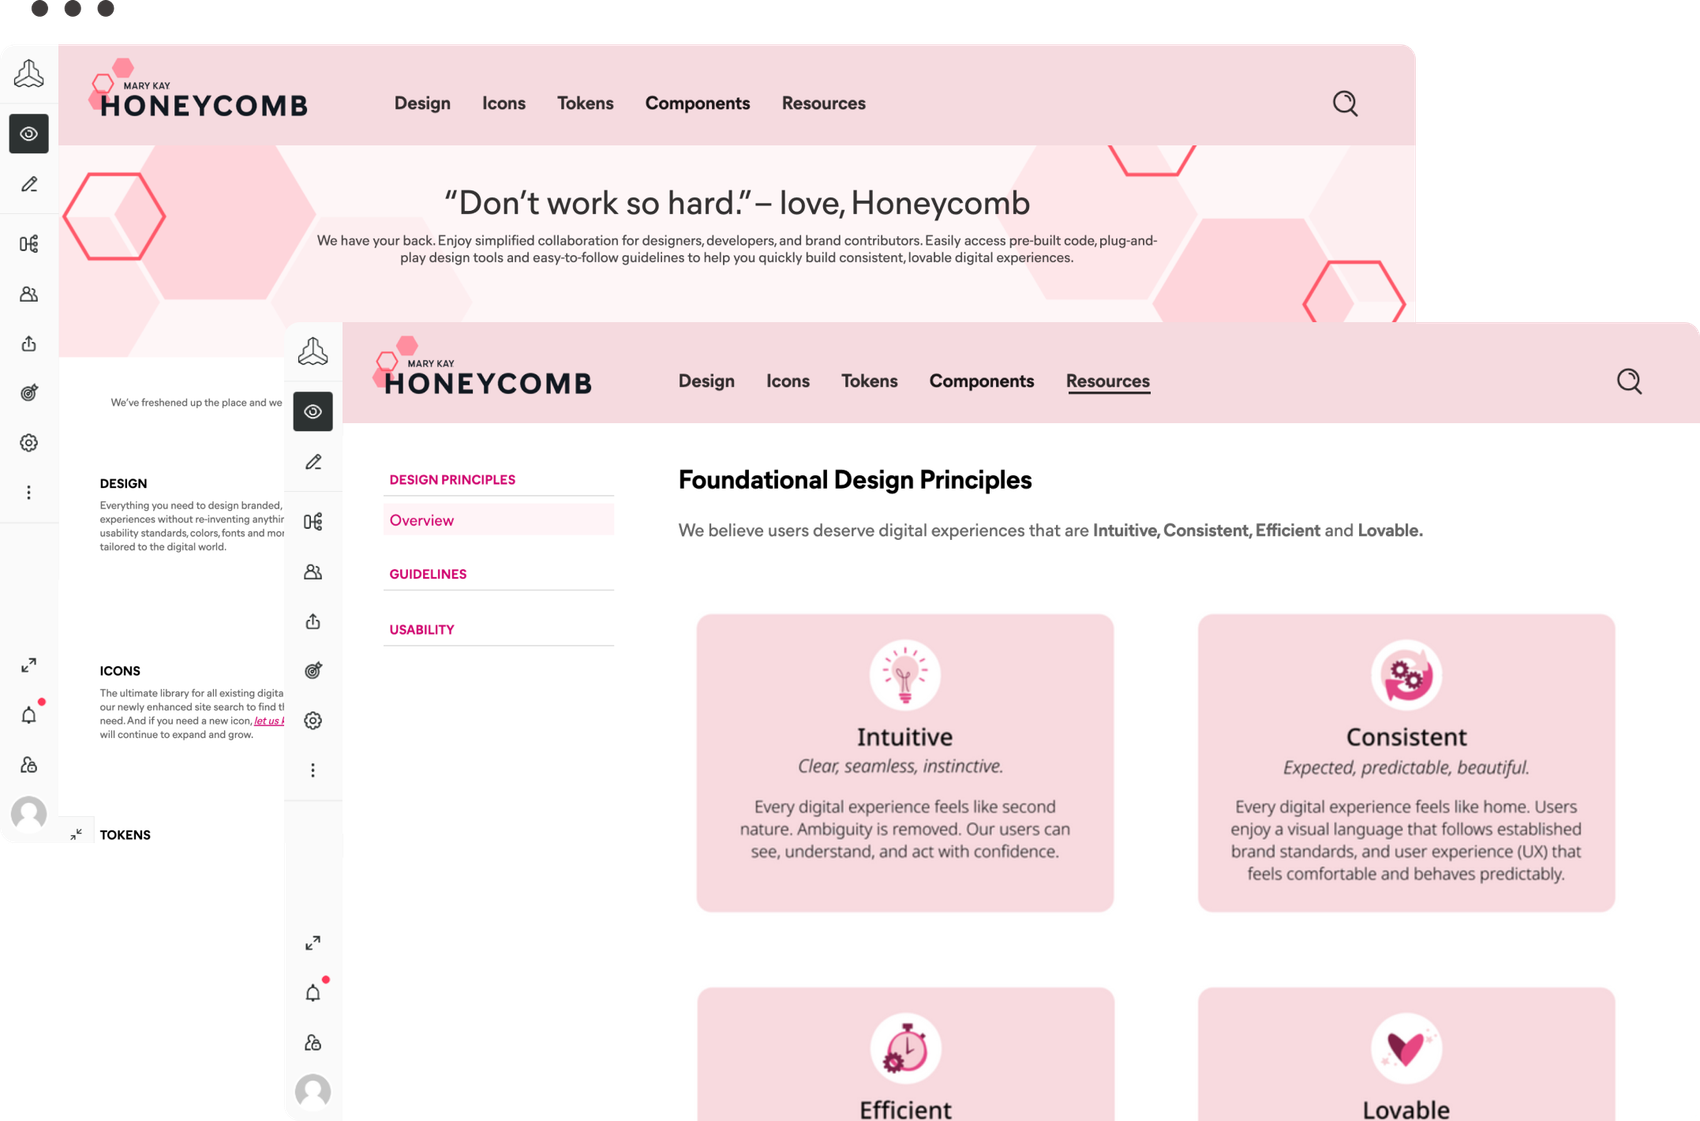
Task: Open the people icon in front window sidebar
Action: tap(313, 572)
